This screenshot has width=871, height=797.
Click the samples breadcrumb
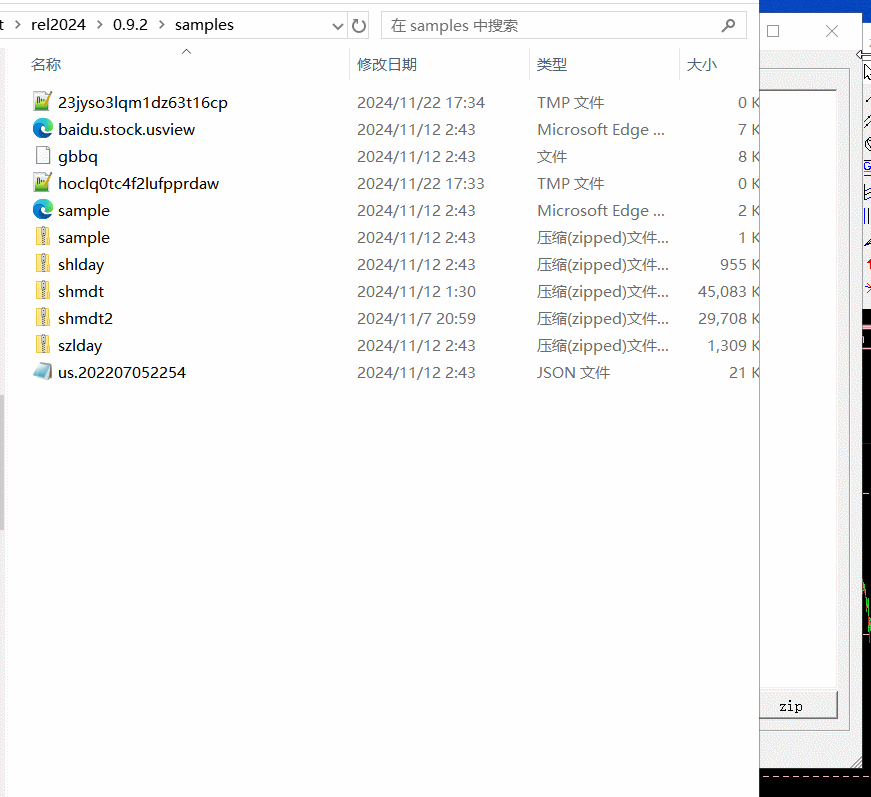[204, 25]
